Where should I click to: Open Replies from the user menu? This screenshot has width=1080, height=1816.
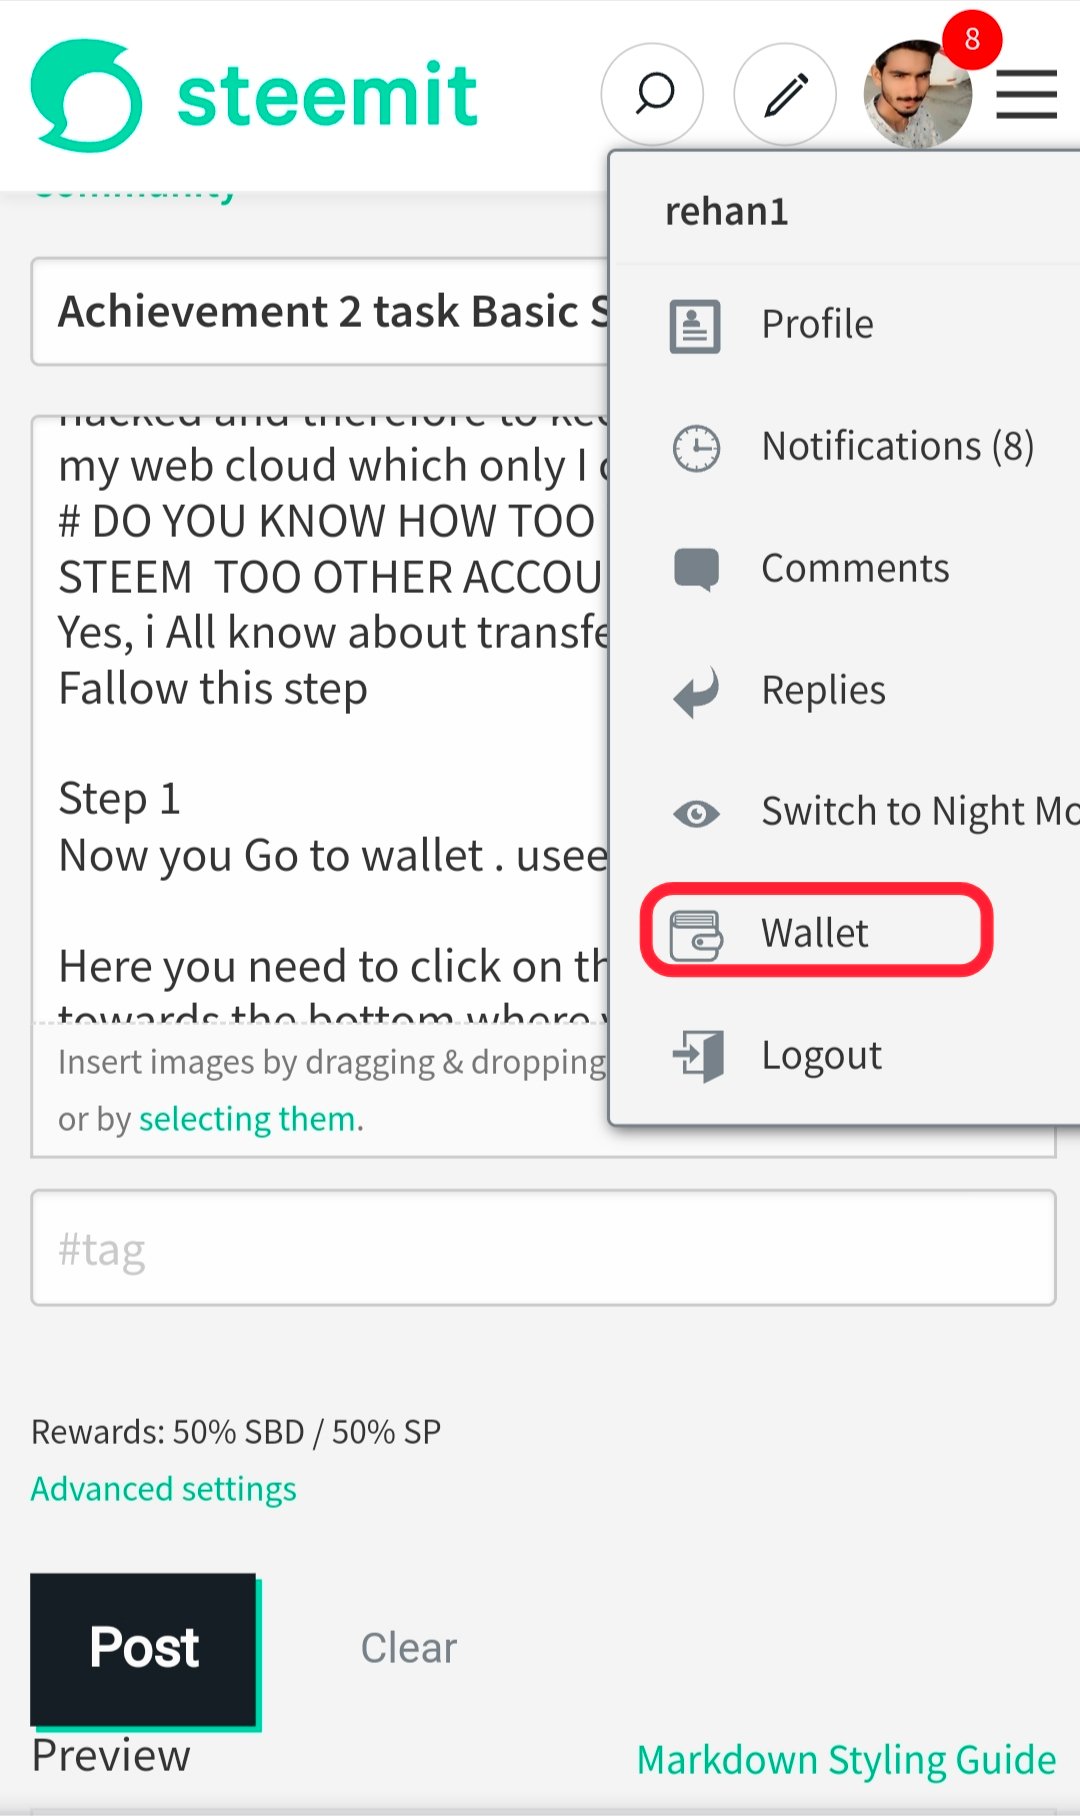(x=822, y=691)
